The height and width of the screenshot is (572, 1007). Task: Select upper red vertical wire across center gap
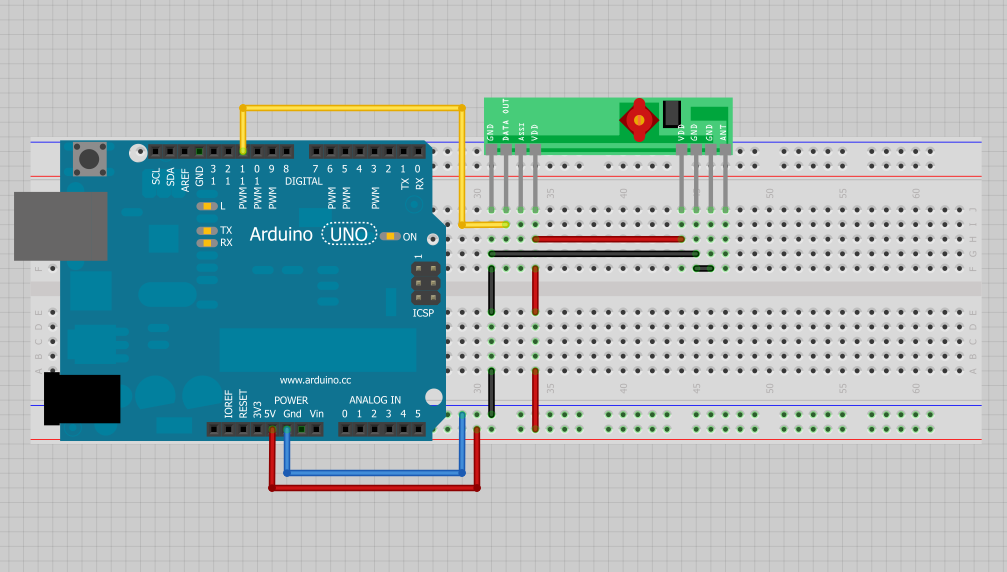pyautogui.click(x=535, y=290)
